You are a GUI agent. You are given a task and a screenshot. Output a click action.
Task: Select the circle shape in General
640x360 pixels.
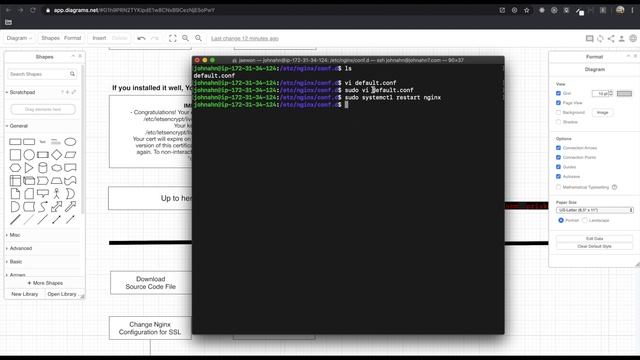[29, 155]
